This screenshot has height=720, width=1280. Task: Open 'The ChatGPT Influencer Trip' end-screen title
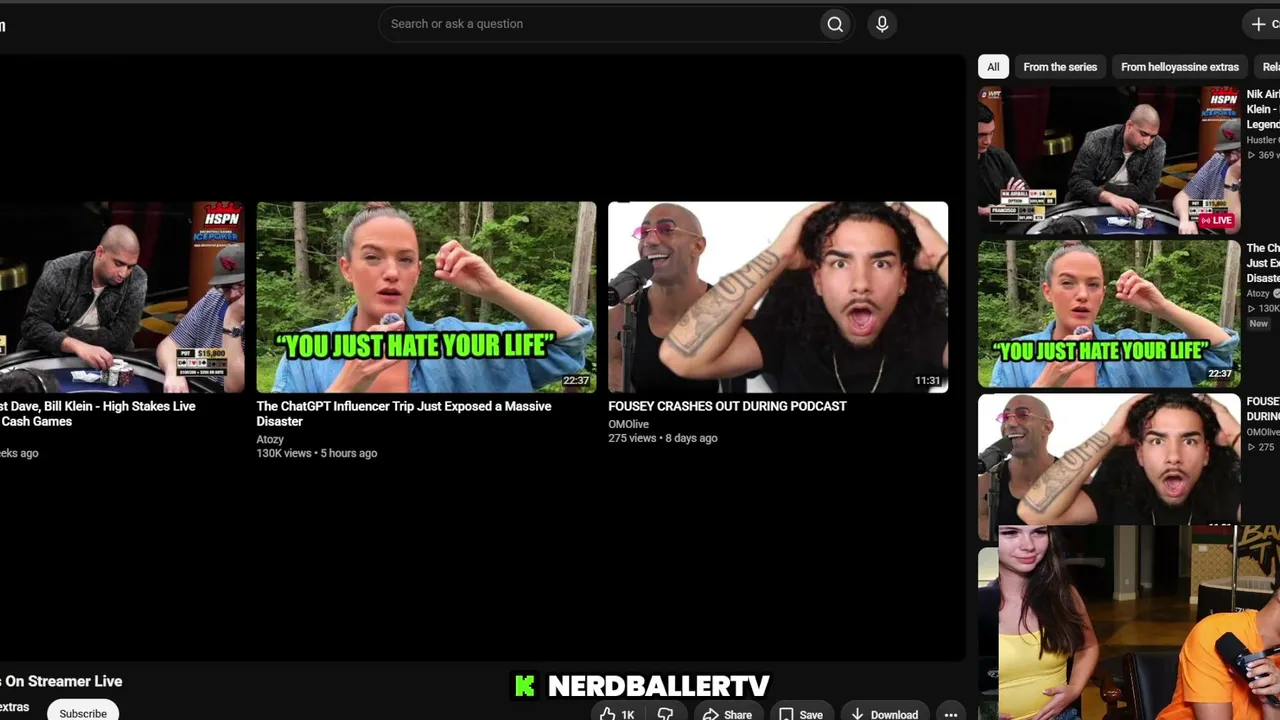(404, 413)
